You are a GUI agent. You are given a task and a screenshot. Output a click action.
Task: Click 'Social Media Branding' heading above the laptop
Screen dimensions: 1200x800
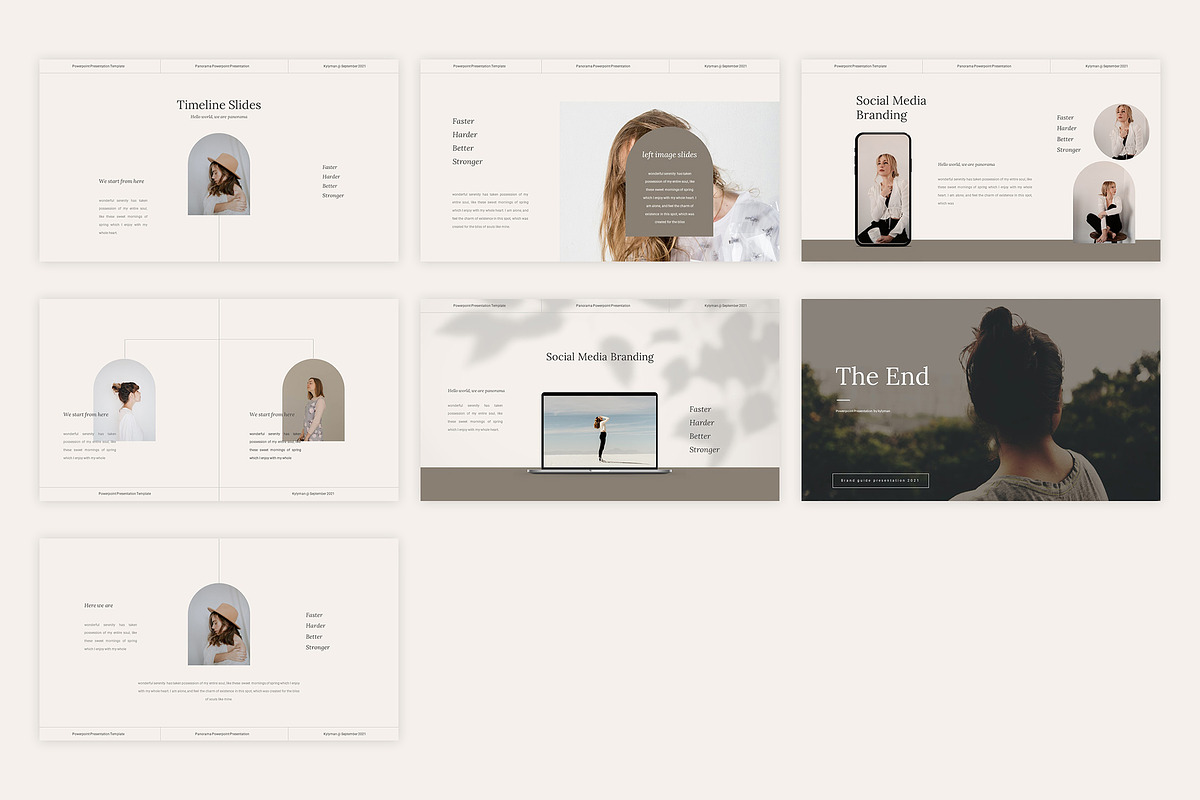pyautogui.click(x=600, y=357)
